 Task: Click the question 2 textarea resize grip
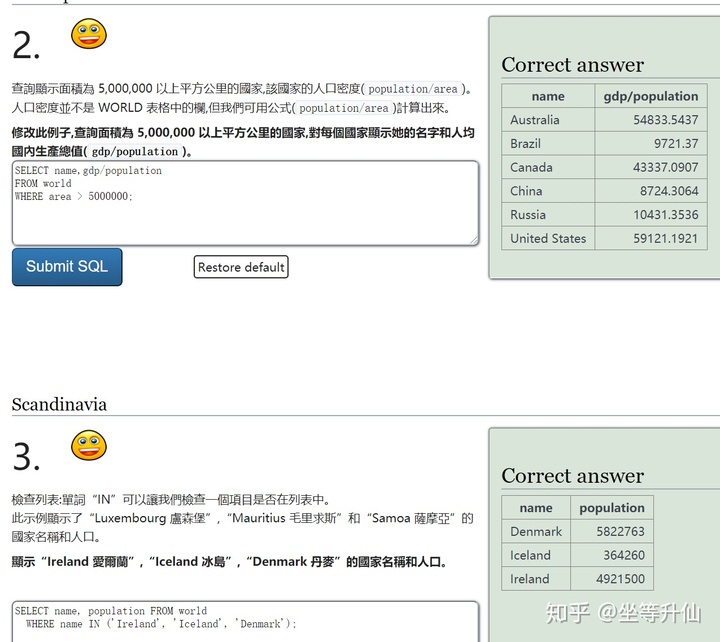coord(473,240)
